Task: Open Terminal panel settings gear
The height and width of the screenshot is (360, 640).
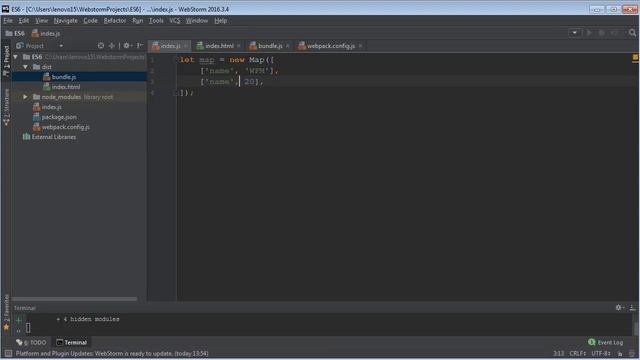Action: [x=619, y=308]
